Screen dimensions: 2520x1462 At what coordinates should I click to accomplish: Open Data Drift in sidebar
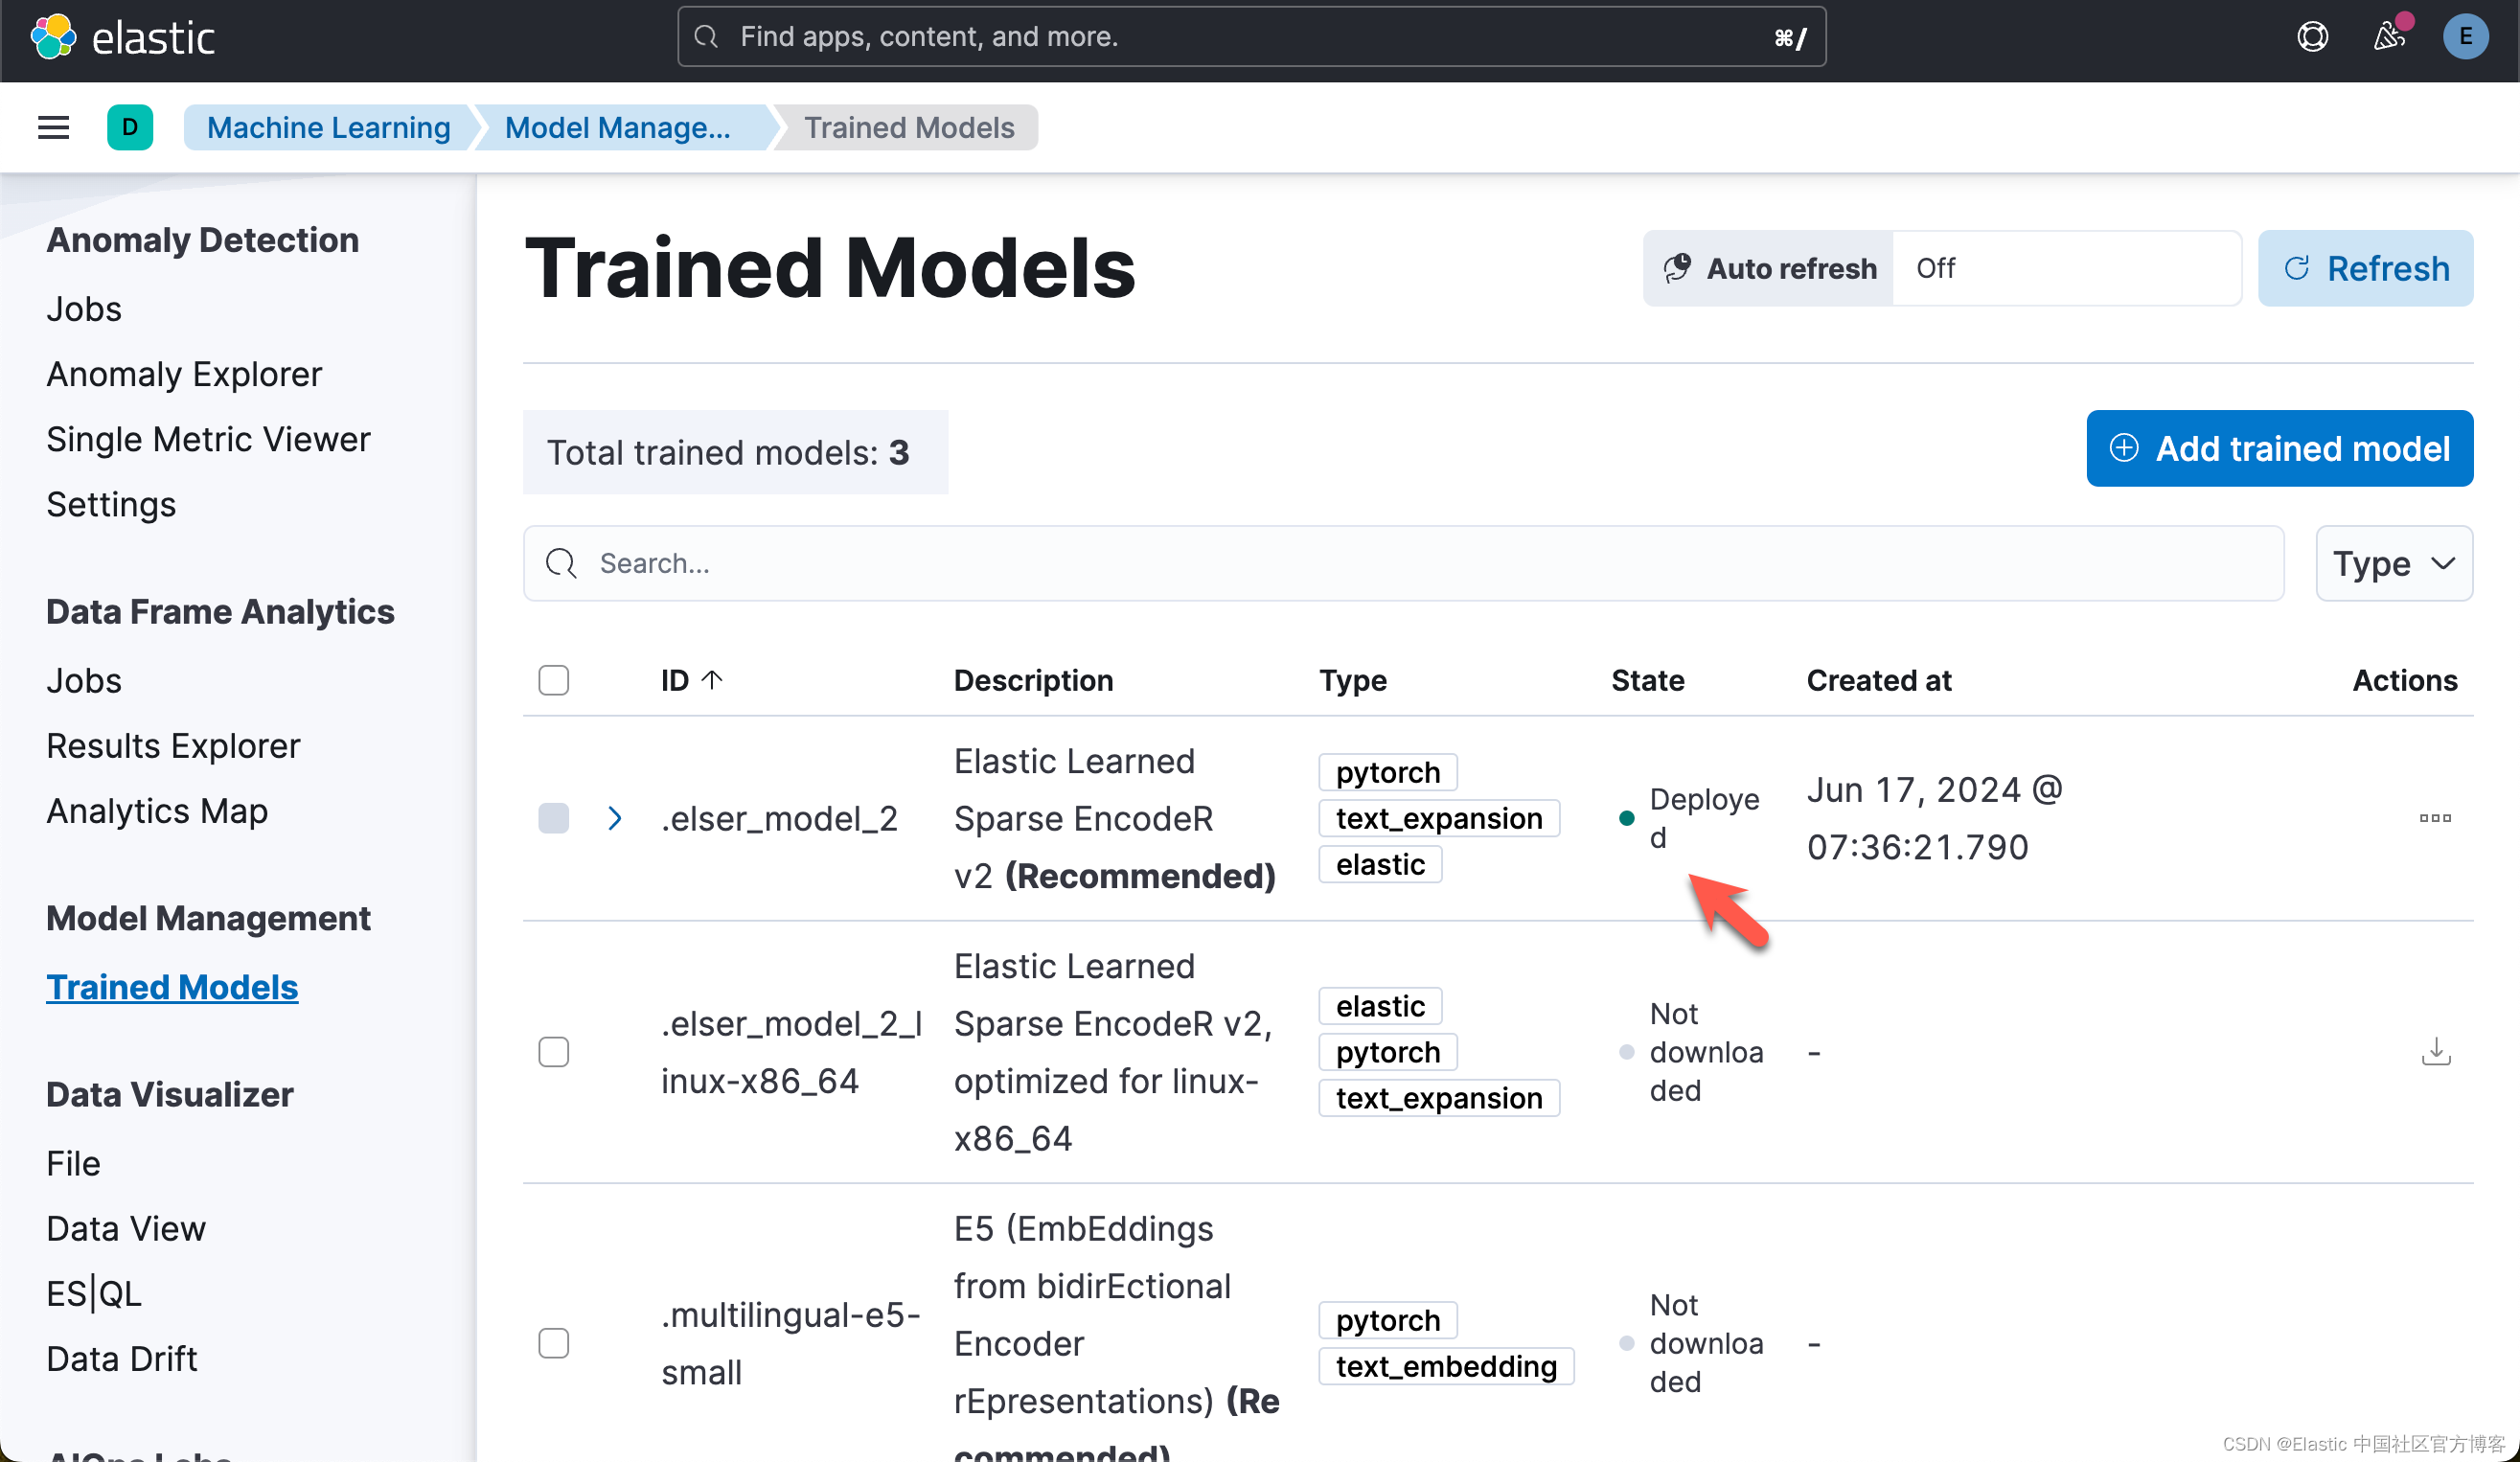click(x=122, y=1358)
